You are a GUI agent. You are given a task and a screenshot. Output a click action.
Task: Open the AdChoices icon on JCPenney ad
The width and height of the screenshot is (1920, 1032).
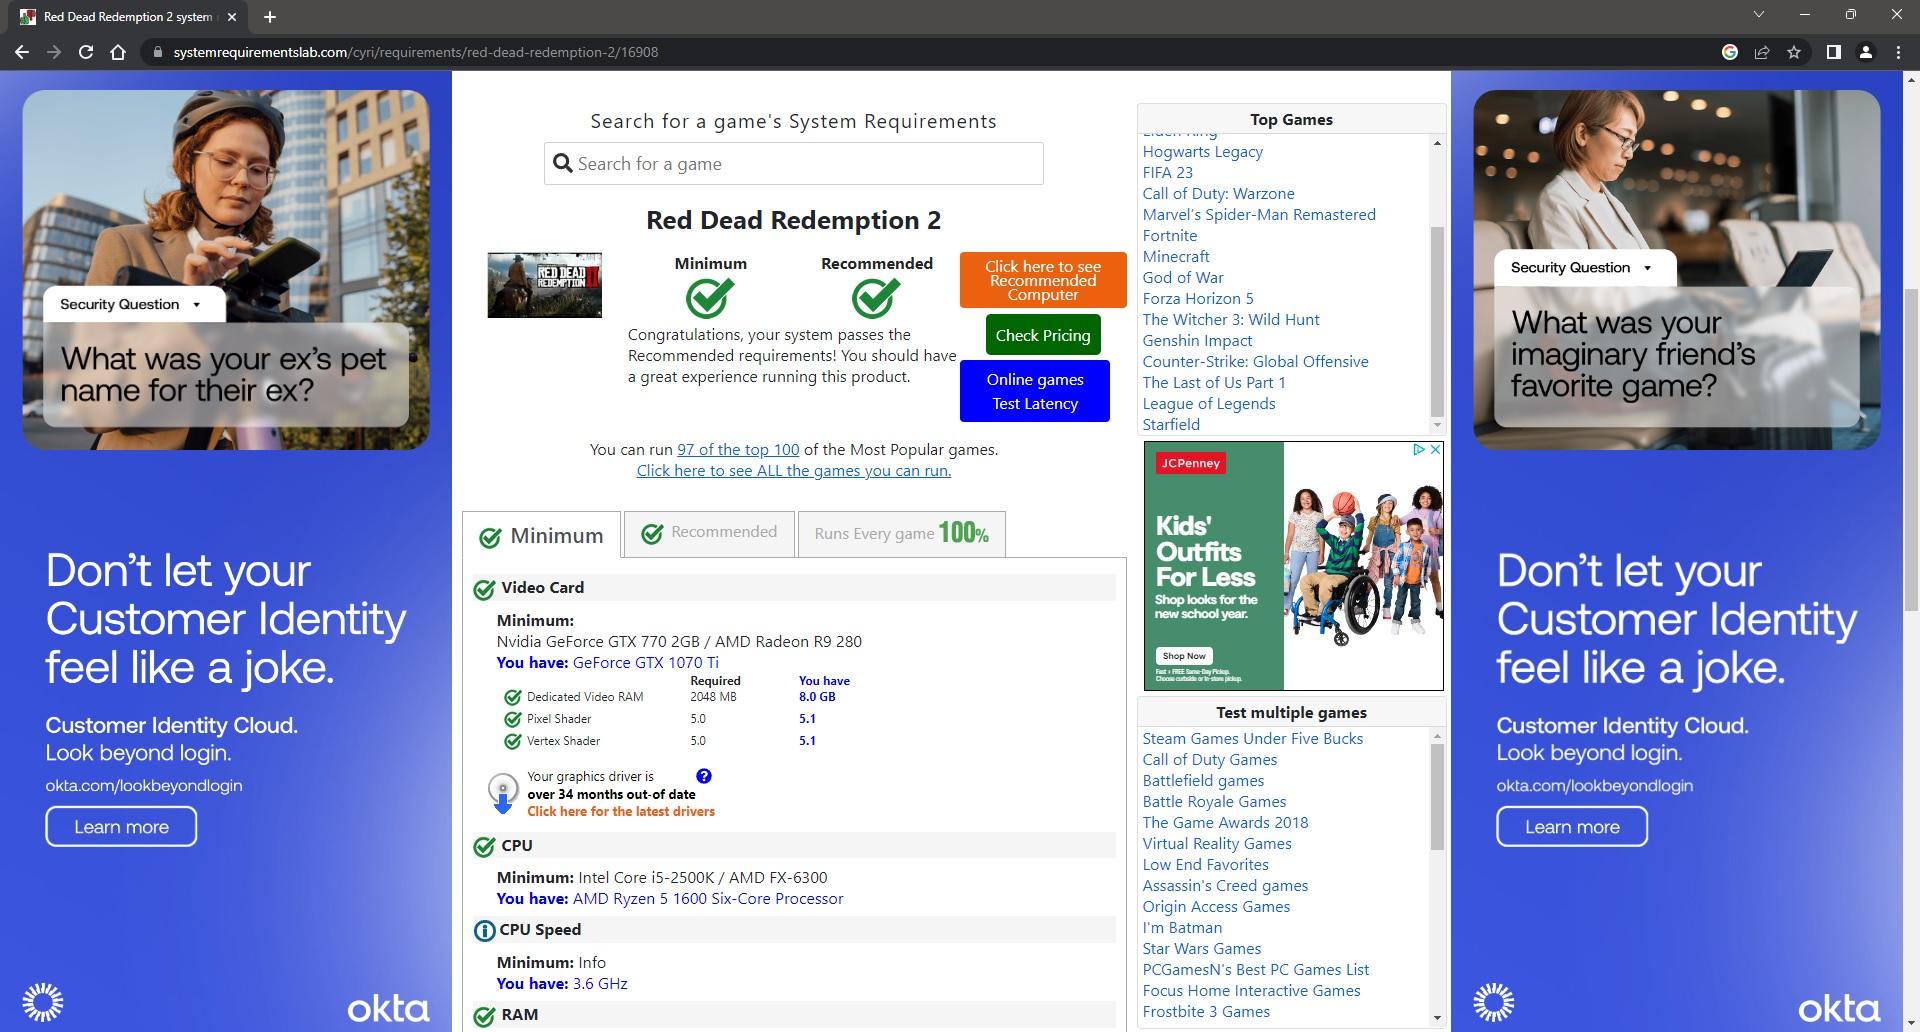point(1418,450)
